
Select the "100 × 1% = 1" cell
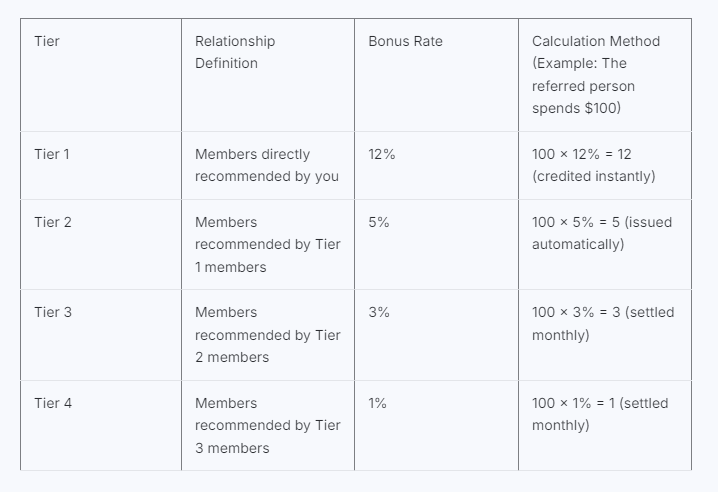click(599, 414)
